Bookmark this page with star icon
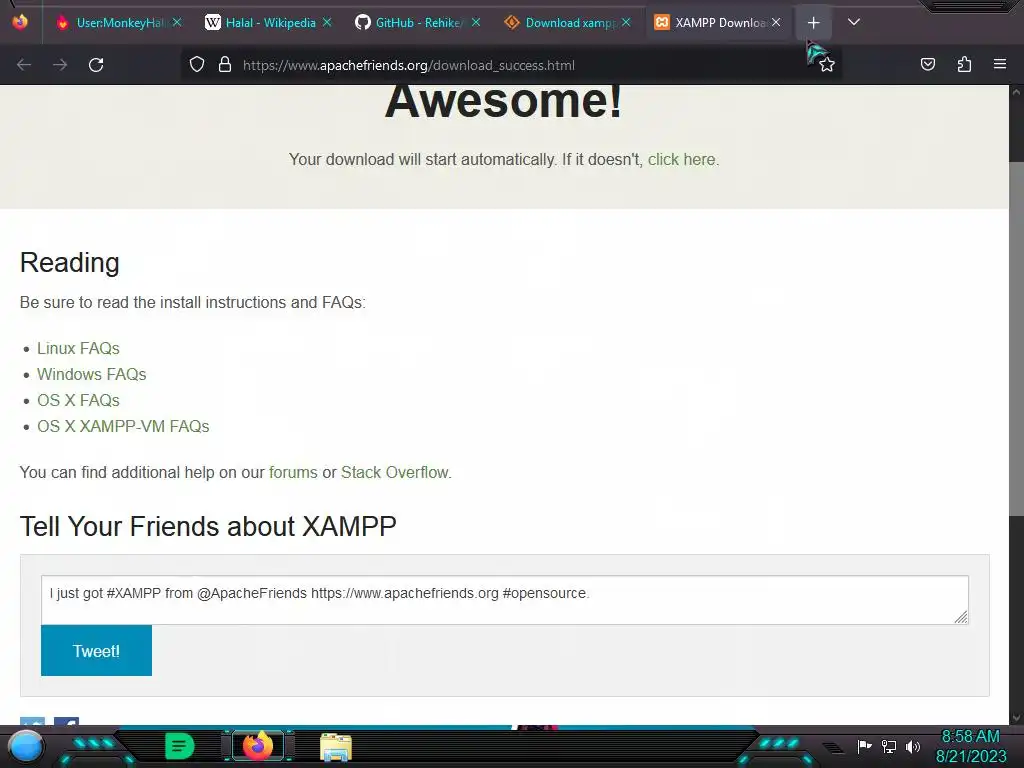 click(x=827, y=65)
